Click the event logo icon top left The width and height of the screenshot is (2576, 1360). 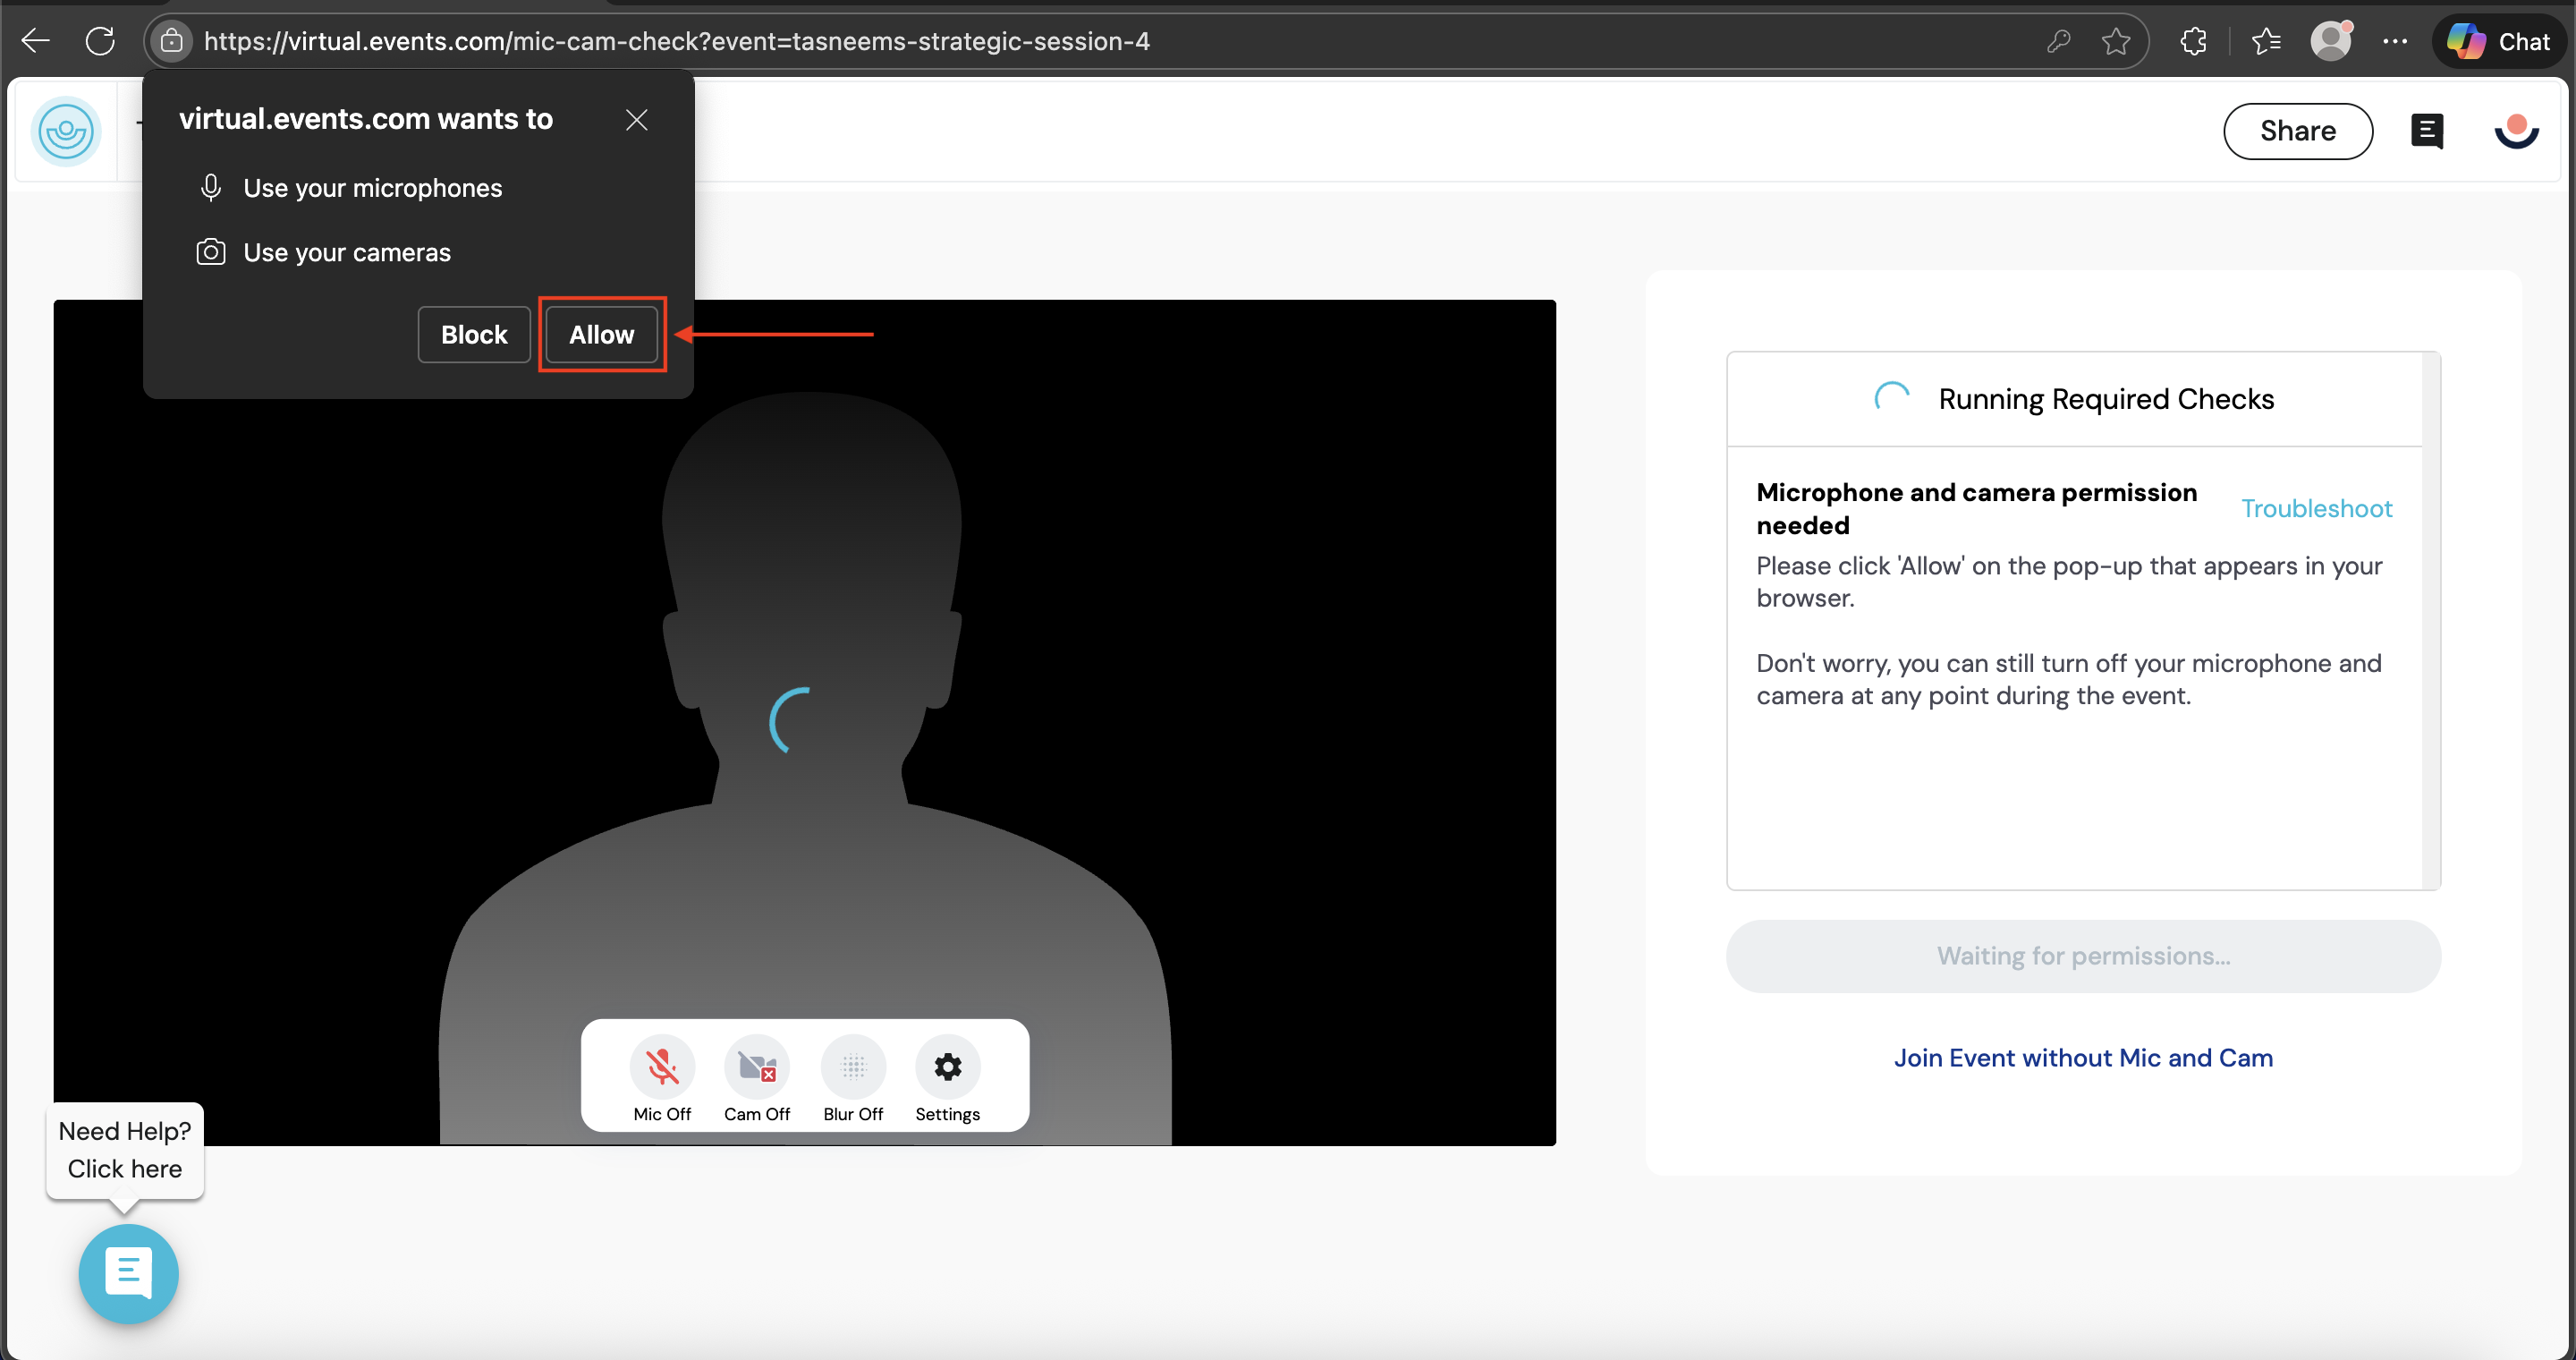(66, 131)
